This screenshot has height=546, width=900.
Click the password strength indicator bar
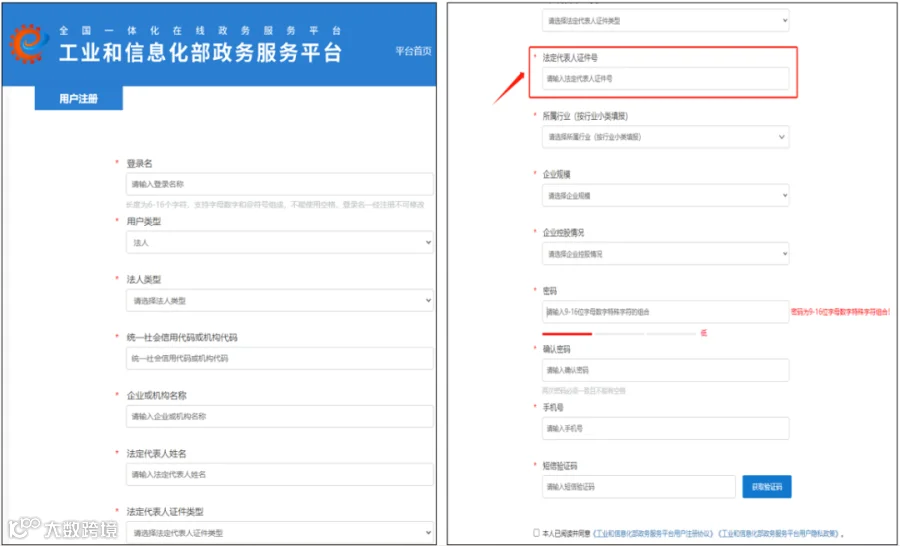click(x=619, y=334)
